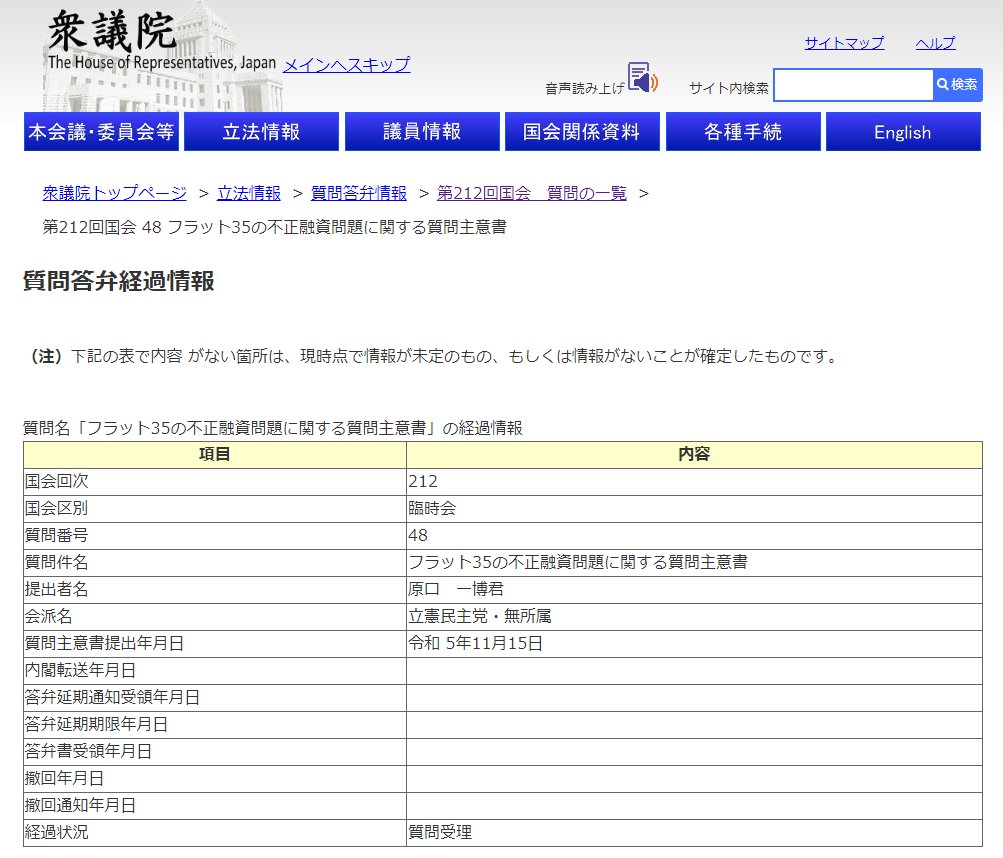Select the 質問件名 value in the table
Viewport: 1003px width, 858px height.
click(x=694, y=562)
